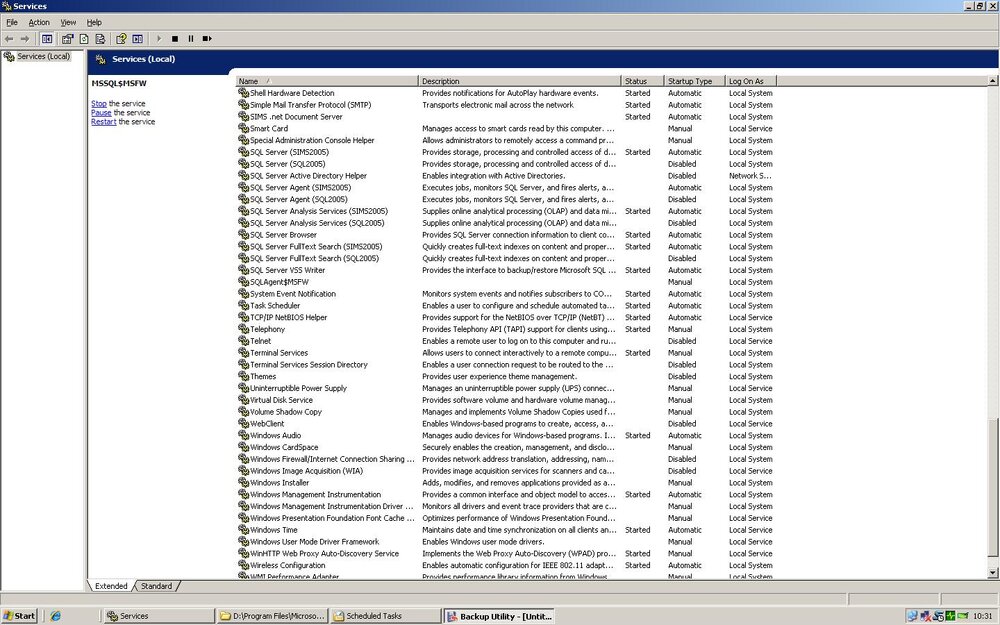Click the Forward arrow toolbar icon

(25, 39)
